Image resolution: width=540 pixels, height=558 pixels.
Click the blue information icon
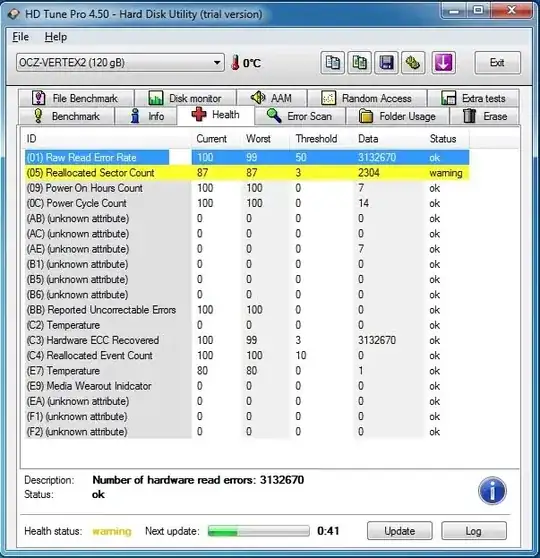(x=492, y=491)
